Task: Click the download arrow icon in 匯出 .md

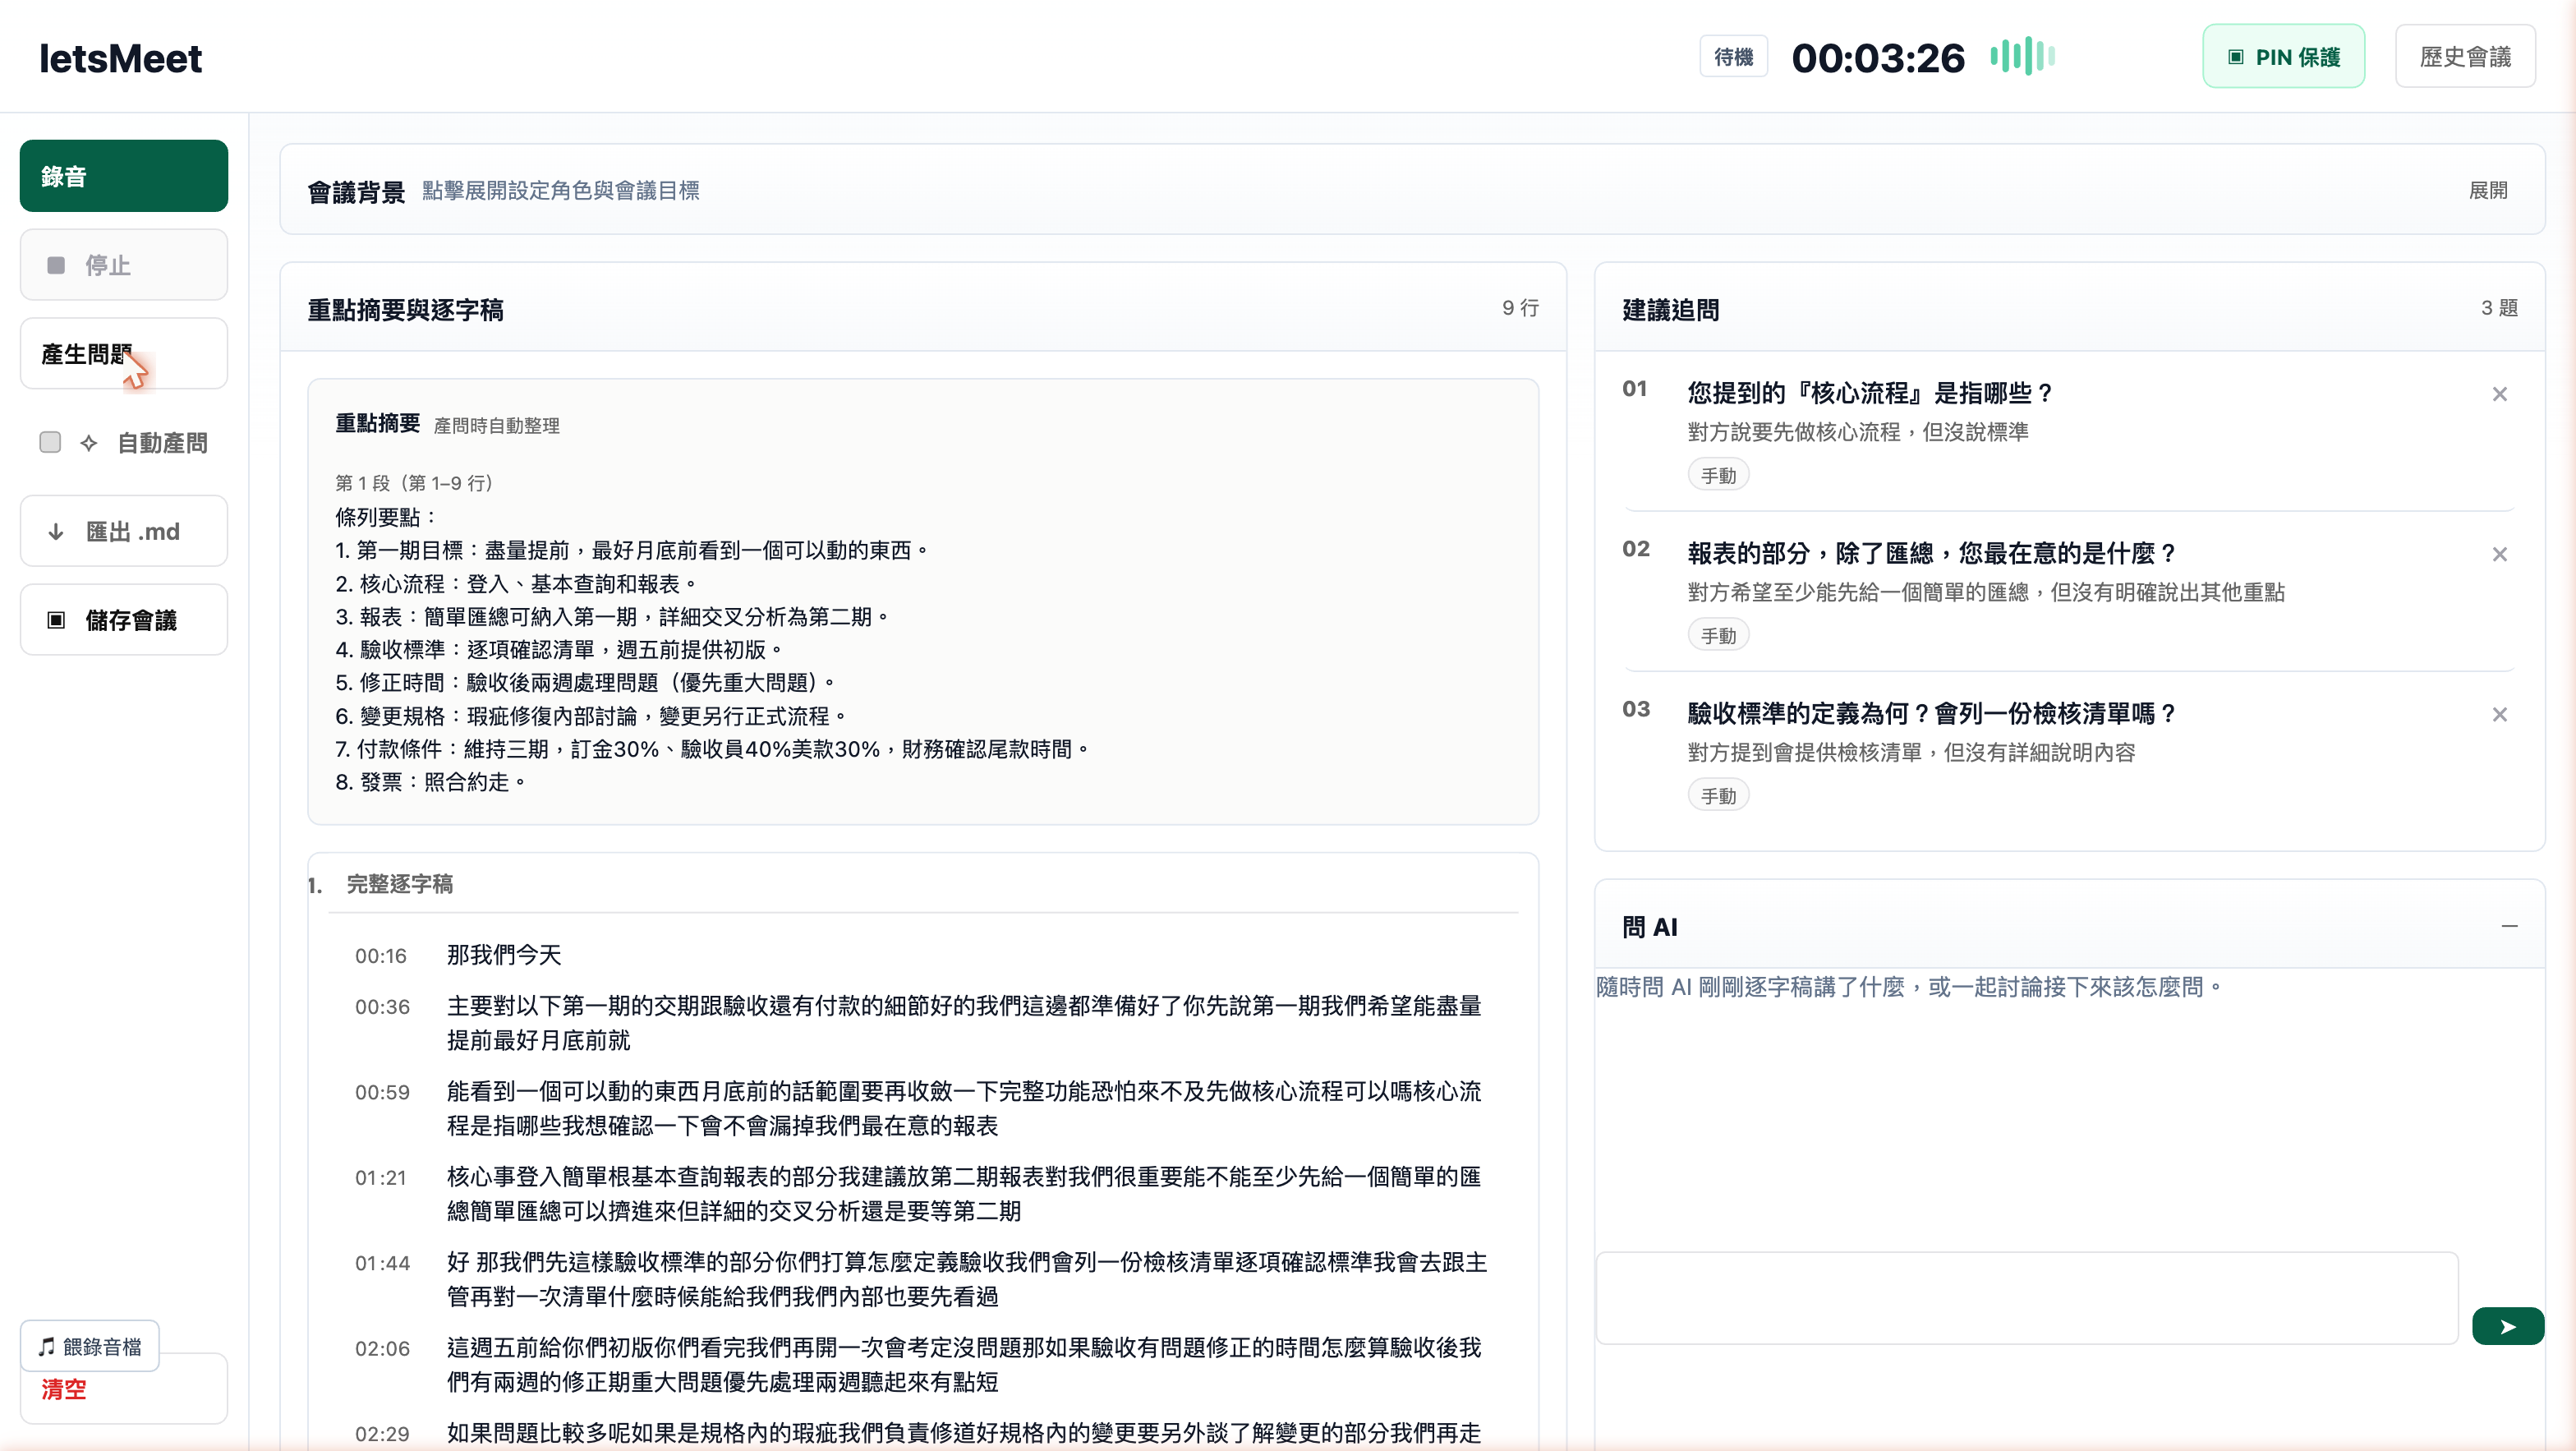Action: point(56,532)
